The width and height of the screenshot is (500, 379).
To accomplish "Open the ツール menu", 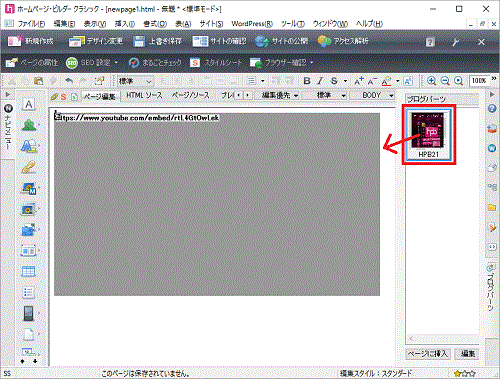I will coord(292,24).
